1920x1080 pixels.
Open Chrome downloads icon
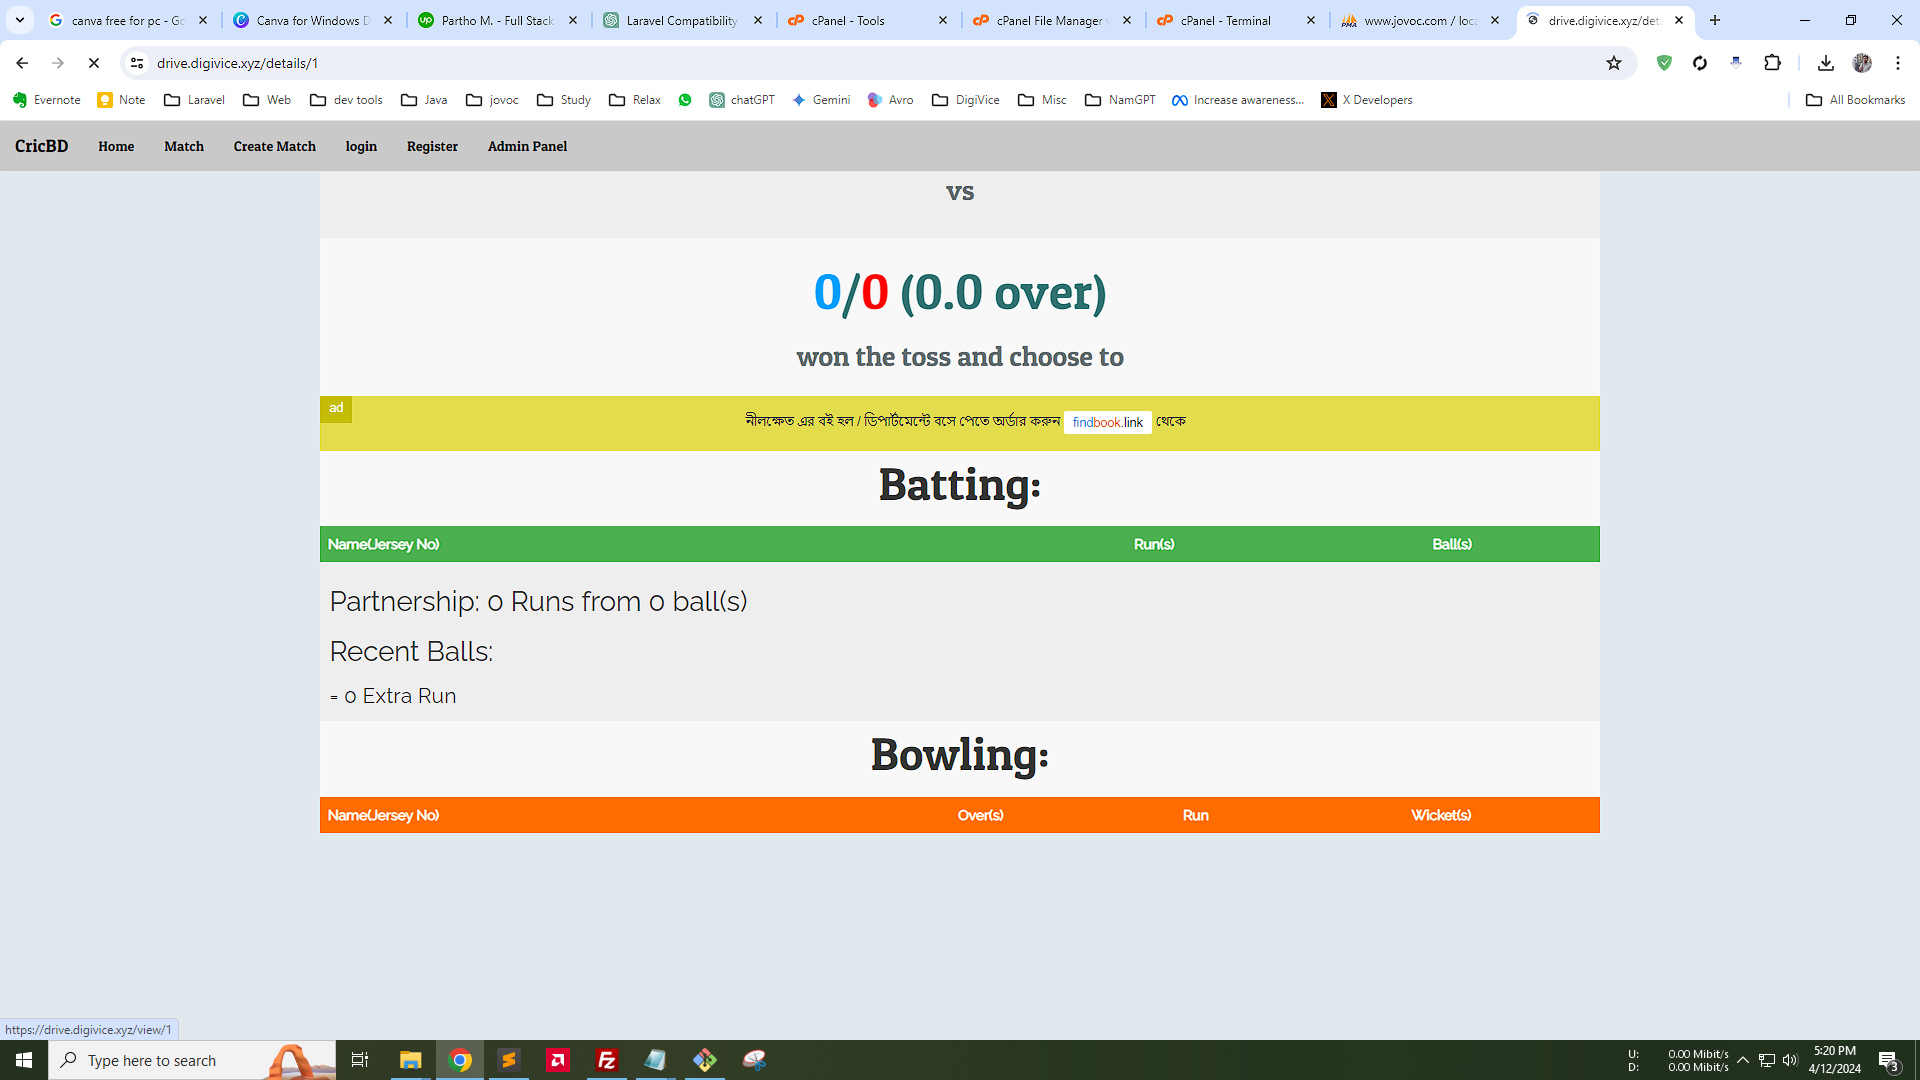click(1825, 63)
